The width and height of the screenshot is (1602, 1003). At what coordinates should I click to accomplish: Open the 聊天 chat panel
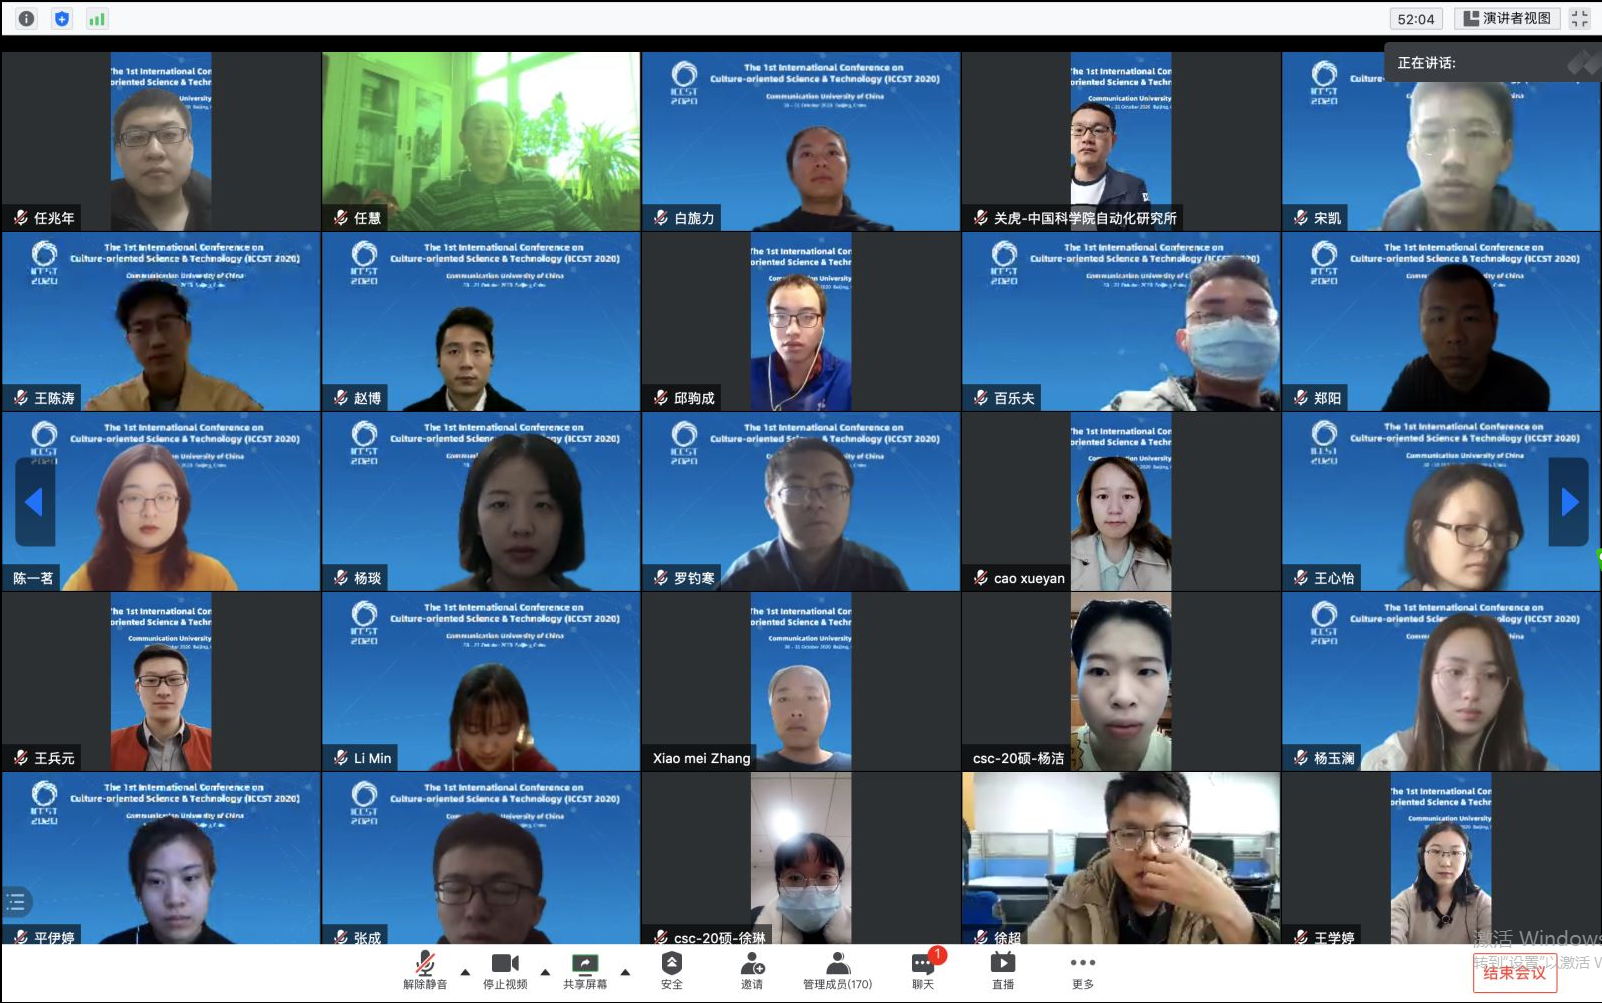click(x=923, y=969)
